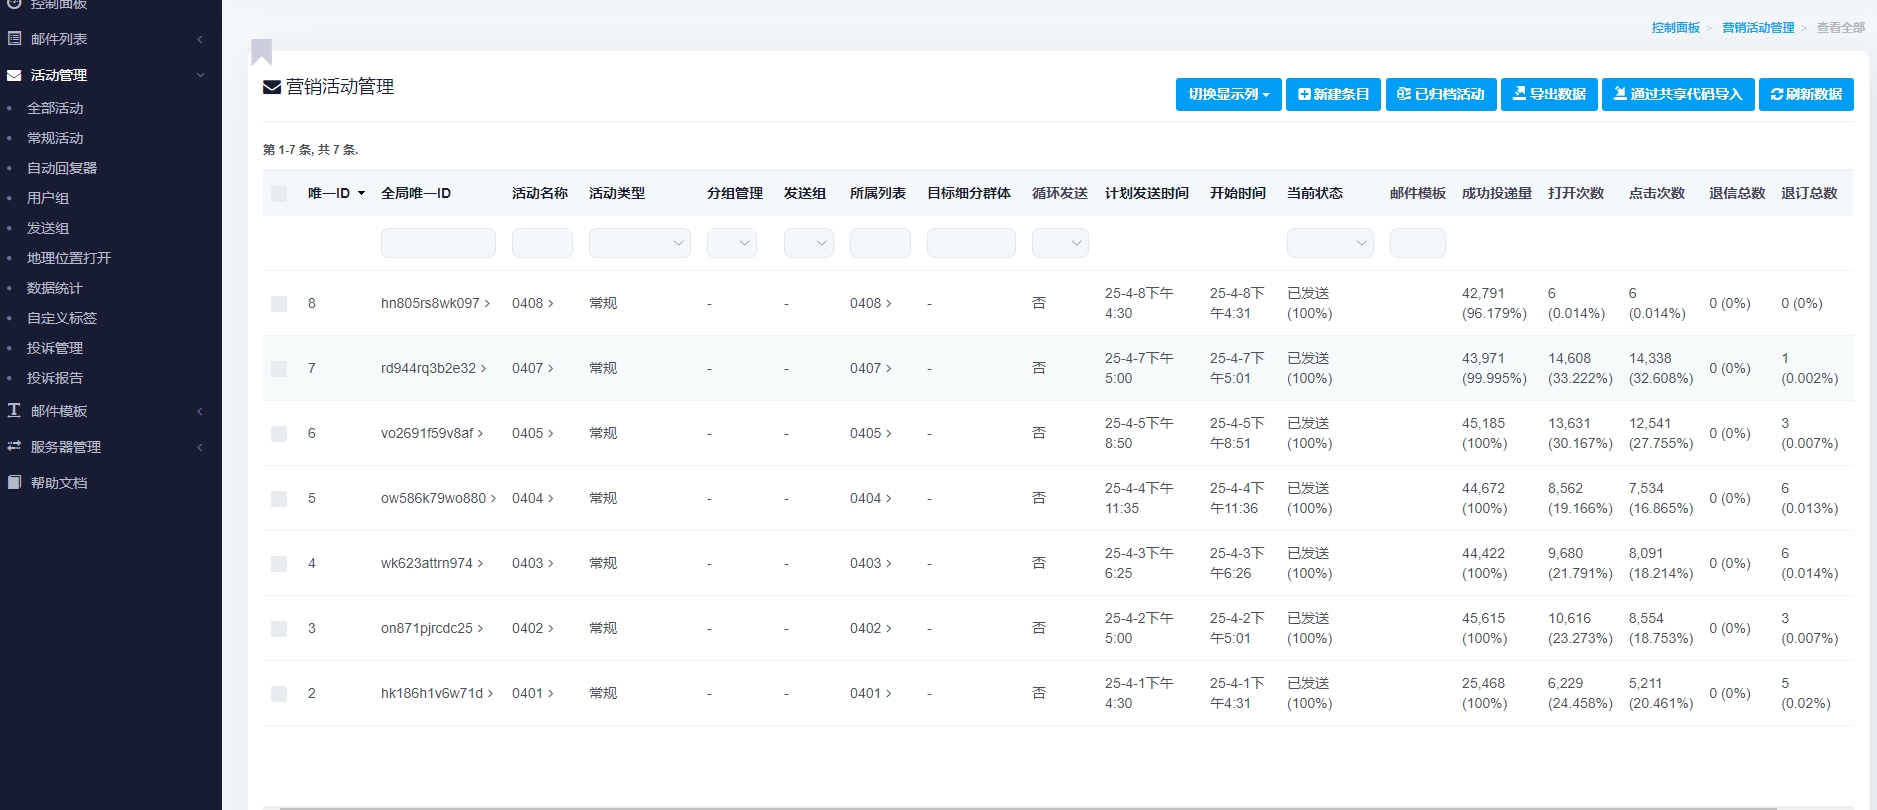Image resolution: width=1877 pixels, height=810 pixels.
Task: Toggle the select-all checkbox in table header
Action: click(x=279, y=194)
